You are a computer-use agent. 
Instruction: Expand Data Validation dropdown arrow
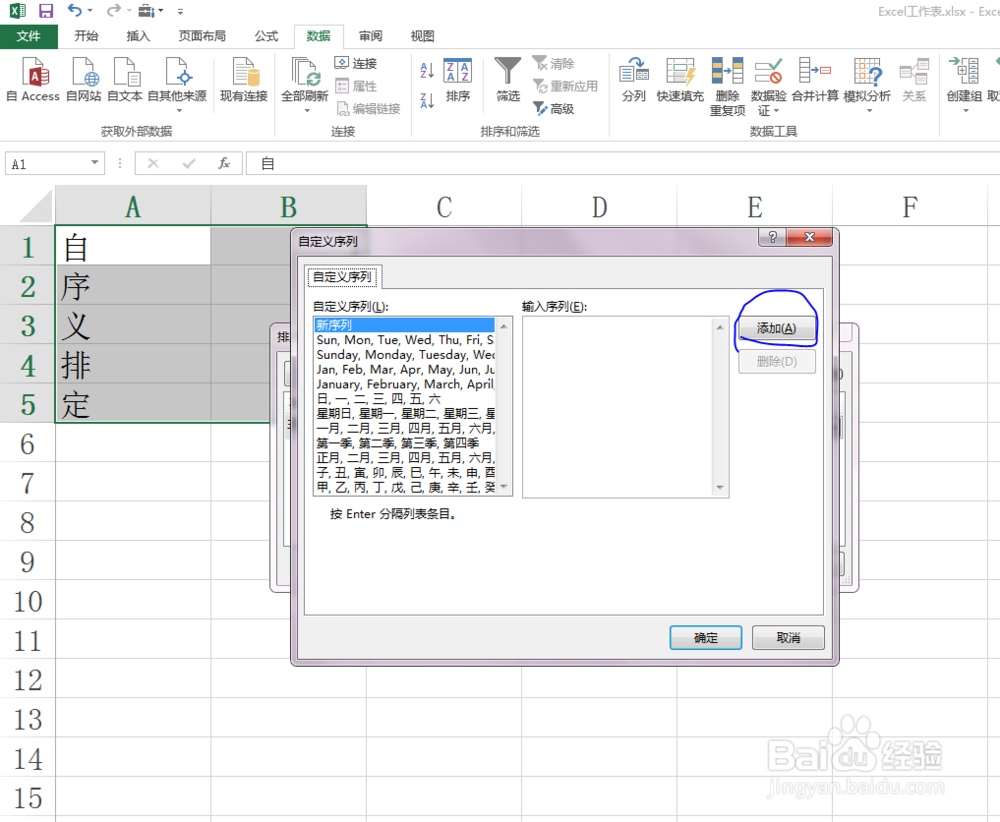(x=776, y=112)
